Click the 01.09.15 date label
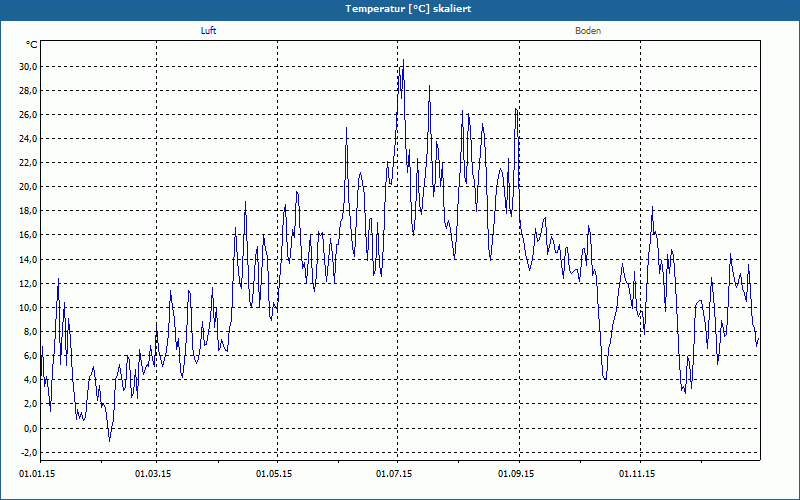Image resolution: width=800 pixels, height=500 pixels. (x=516, y=474)
